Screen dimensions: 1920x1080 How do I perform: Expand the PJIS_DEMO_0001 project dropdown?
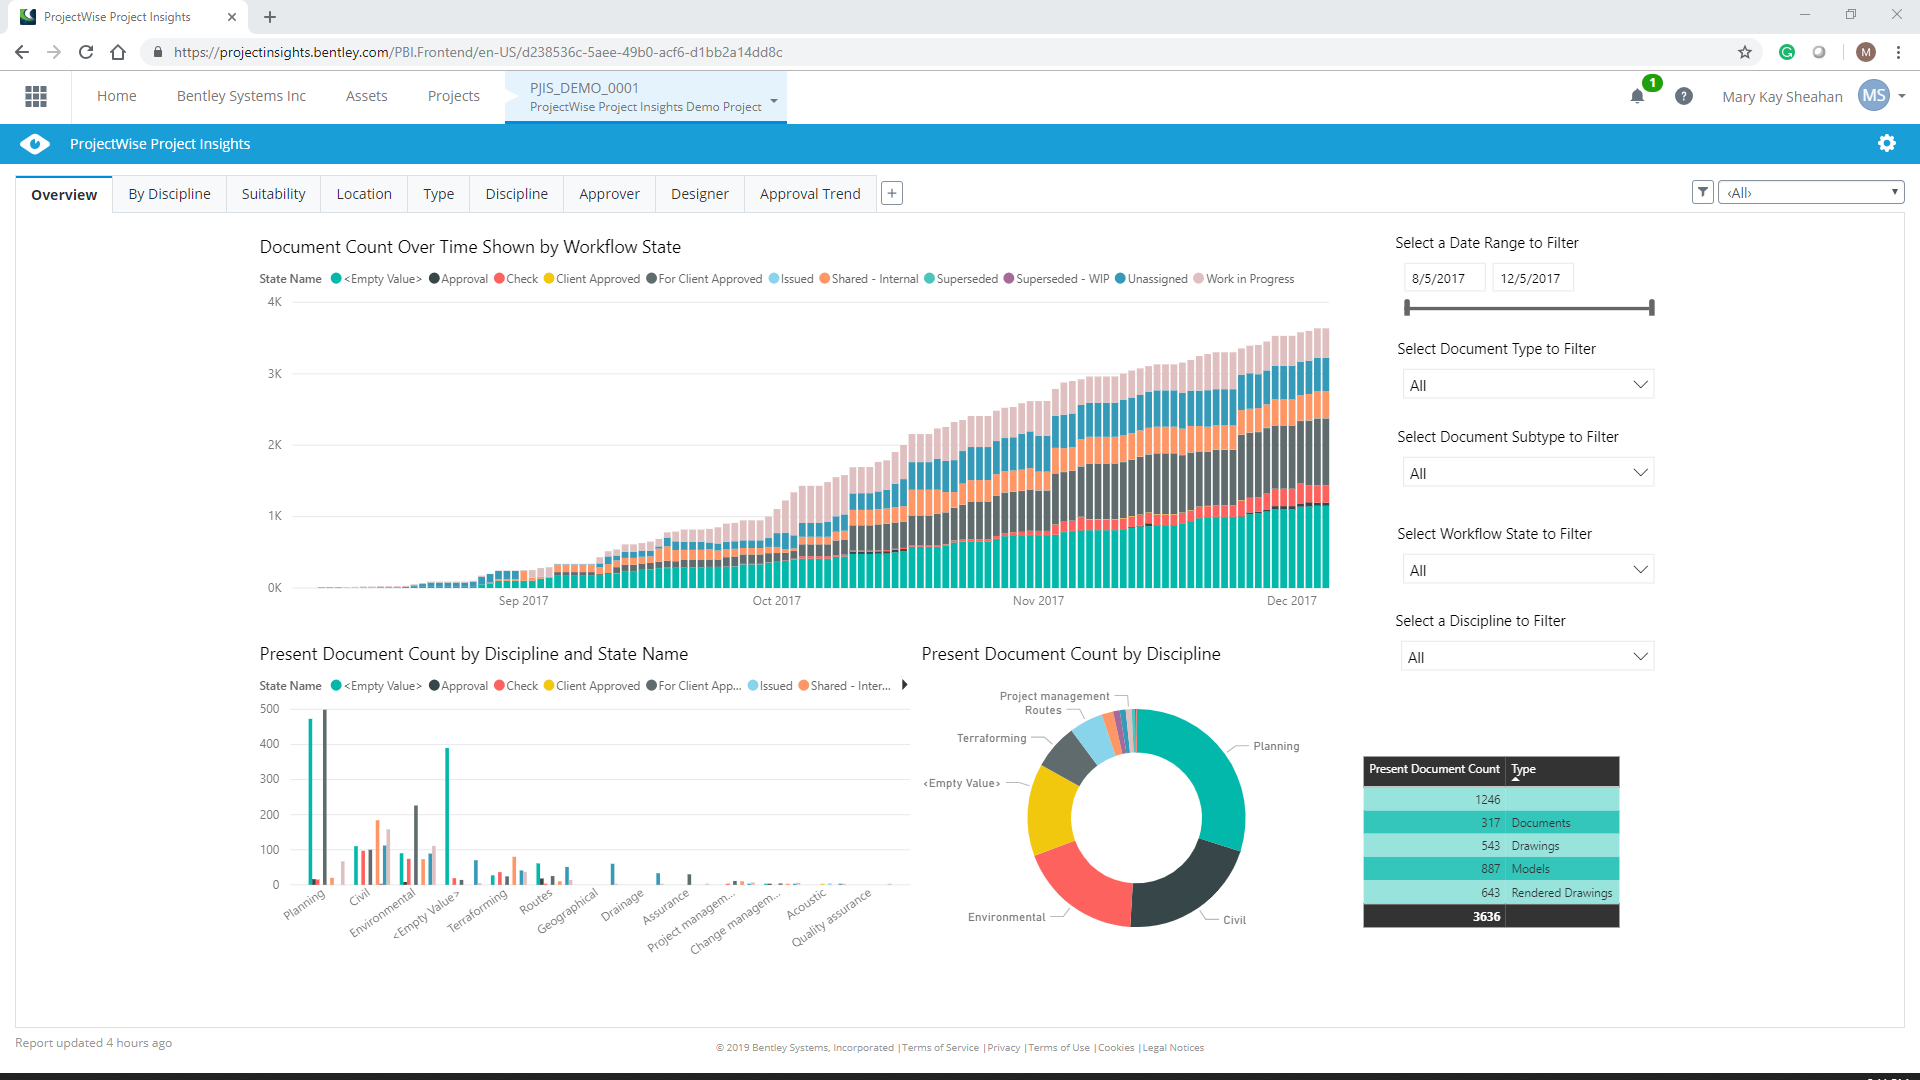point(774,101)
